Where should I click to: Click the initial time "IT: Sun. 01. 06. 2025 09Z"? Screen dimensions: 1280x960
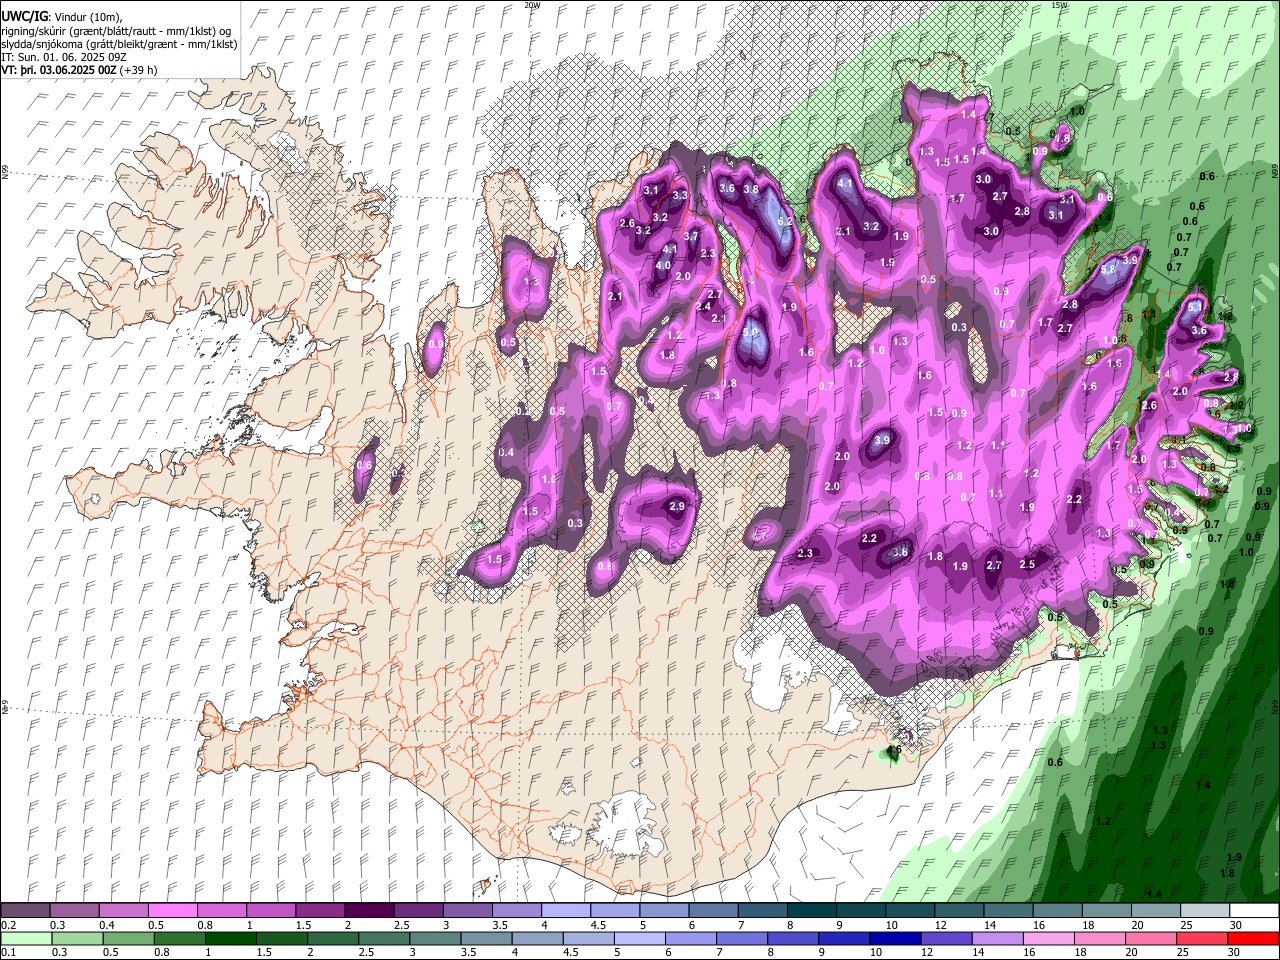64,57
